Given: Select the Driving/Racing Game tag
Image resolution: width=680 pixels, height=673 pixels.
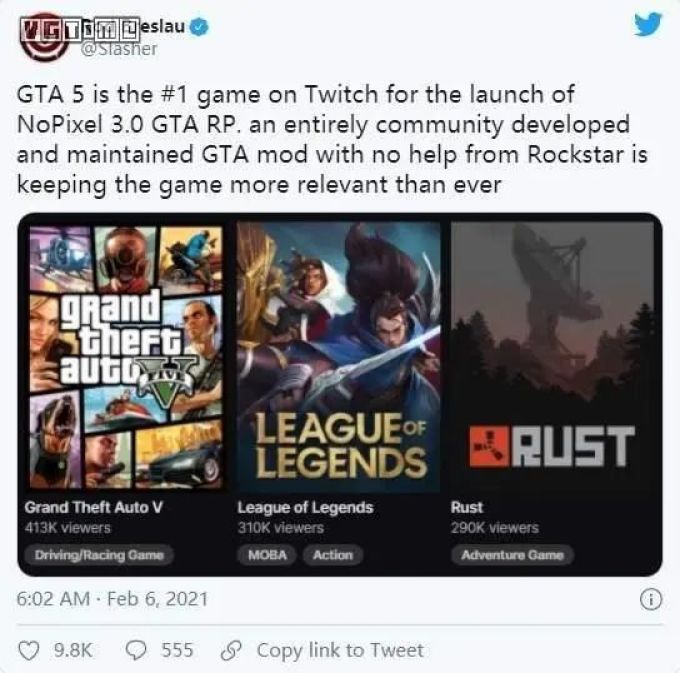Looking at the screenshot, I should [99, 555].
